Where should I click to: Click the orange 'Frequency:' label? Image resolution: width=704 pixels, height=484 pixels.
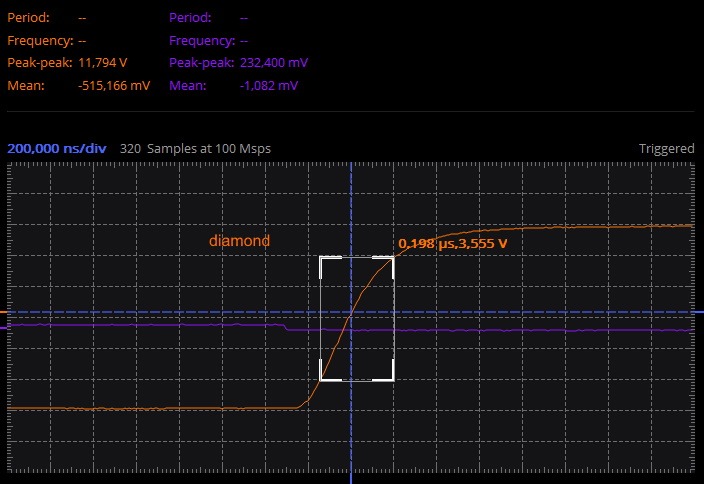click(x=40, y=41)
